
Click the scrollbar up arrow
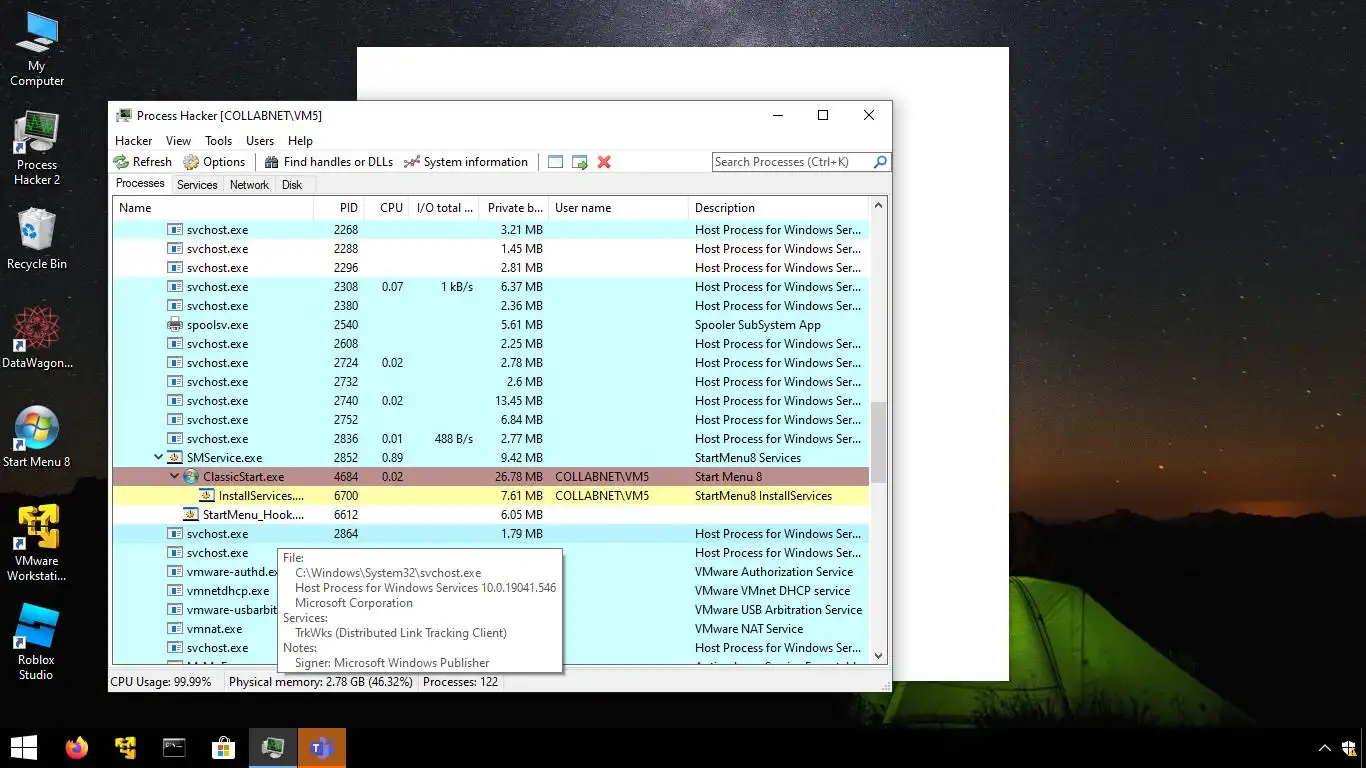click(x=879, y=206)
